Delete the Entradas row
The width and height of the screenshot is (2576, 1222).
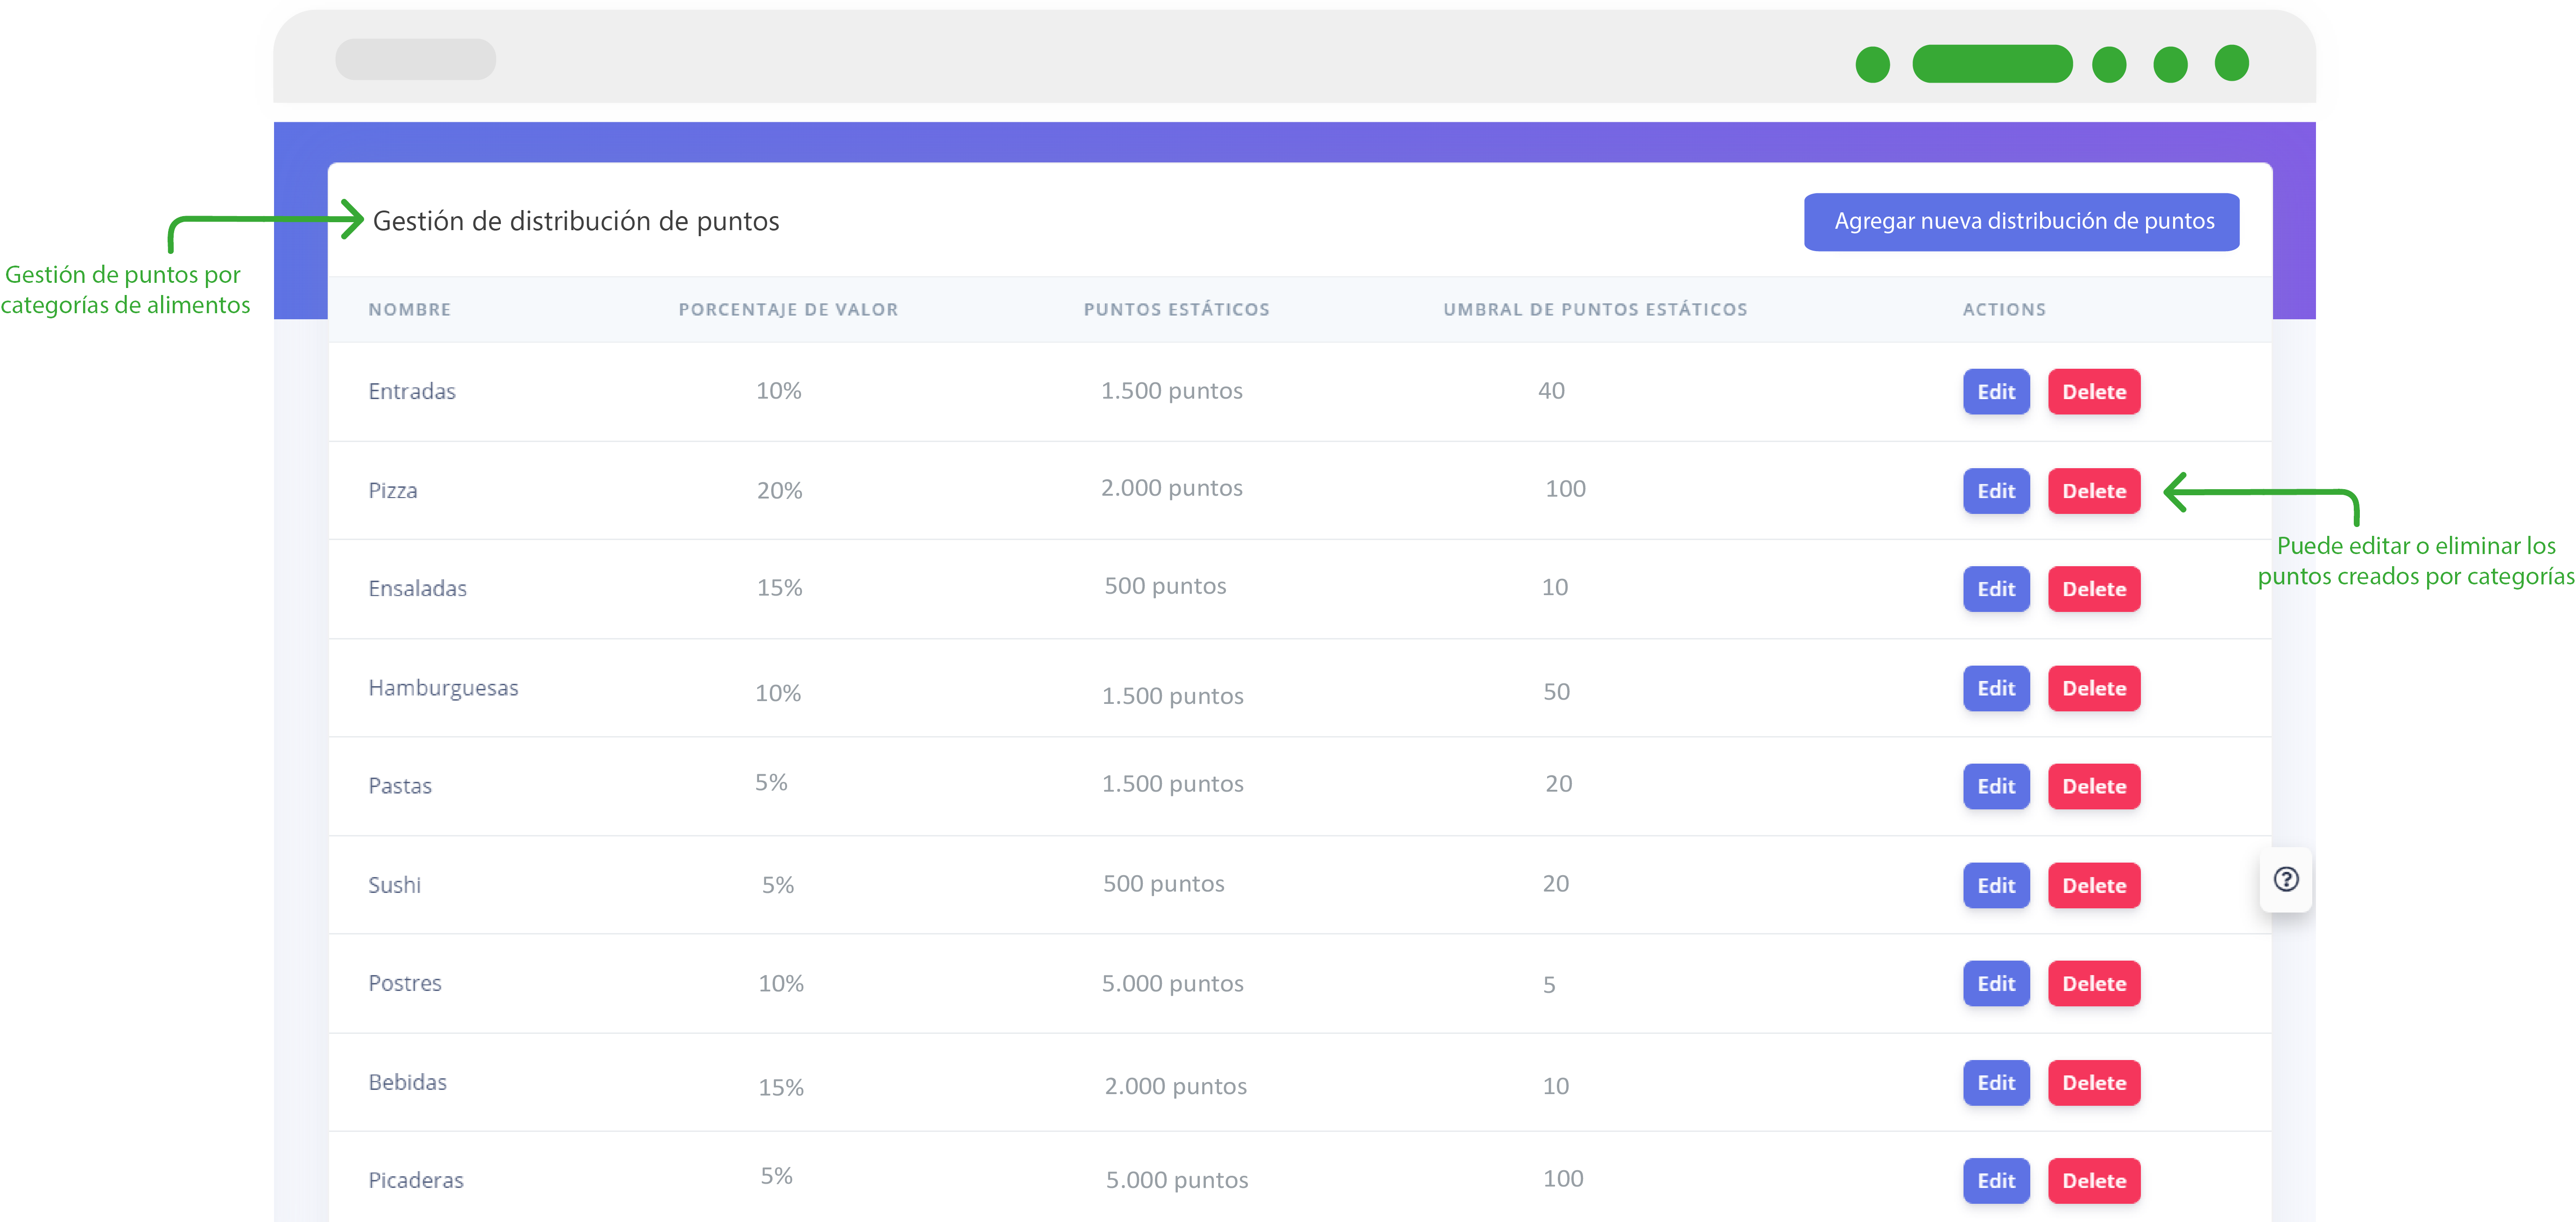(2094, 391)
